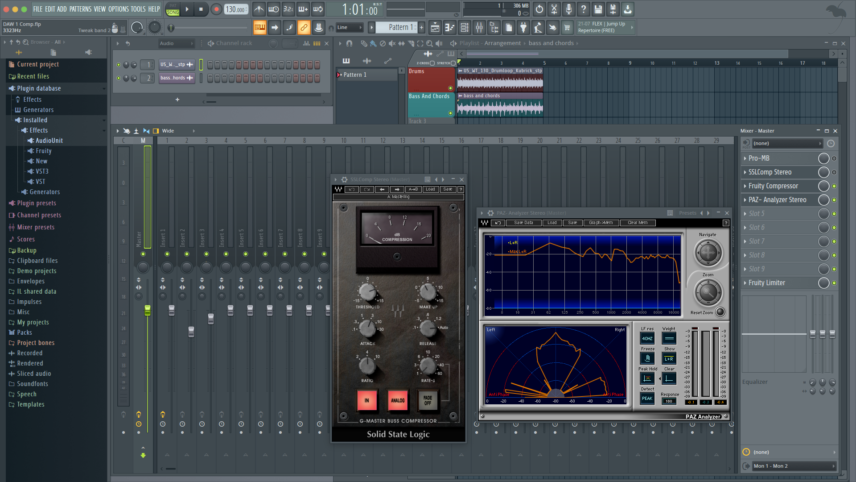Click the Reset Zoom button in PAZ Analyzer
Image resolution: width=856 pixels, height=482 pixels.
(x=720, y=312)
